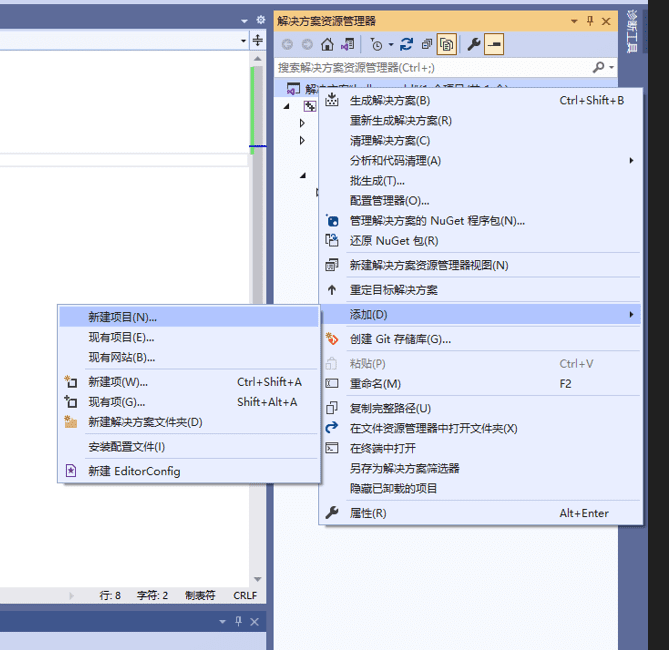Click the Sync/Refresh icon in Solution Explorer
Viewport: 669px width, 650px height.
(406, 44)
